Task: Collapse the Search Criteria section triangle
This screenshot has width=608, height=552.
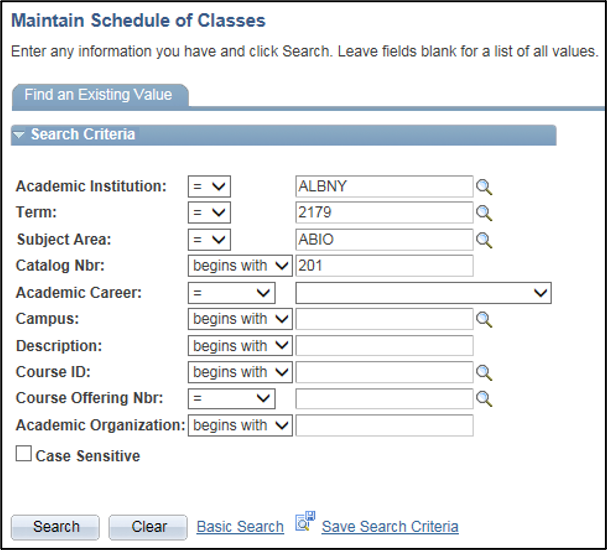Action: 19,135
